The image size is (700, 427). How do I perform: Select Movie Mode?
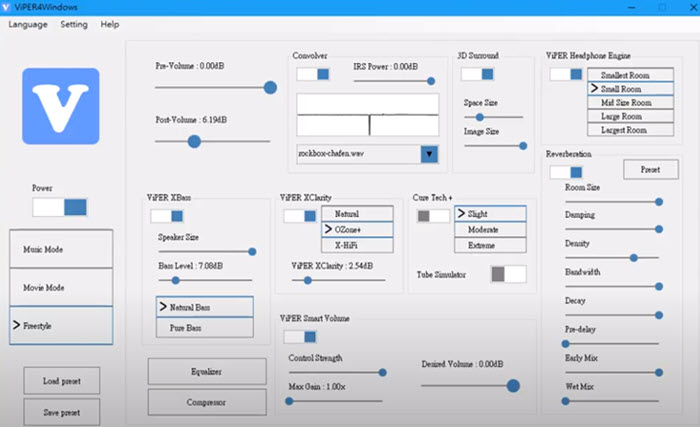tap(61, 287)
